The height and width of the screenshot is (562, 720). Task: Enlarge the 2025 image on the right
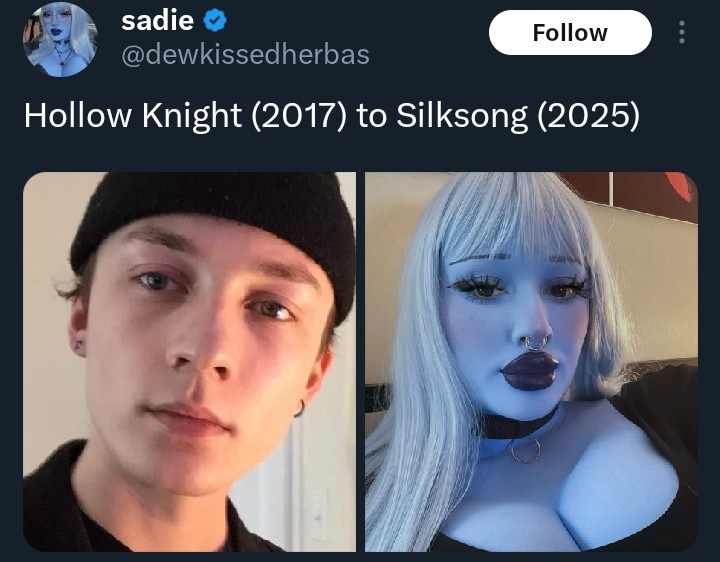(531, 362)
